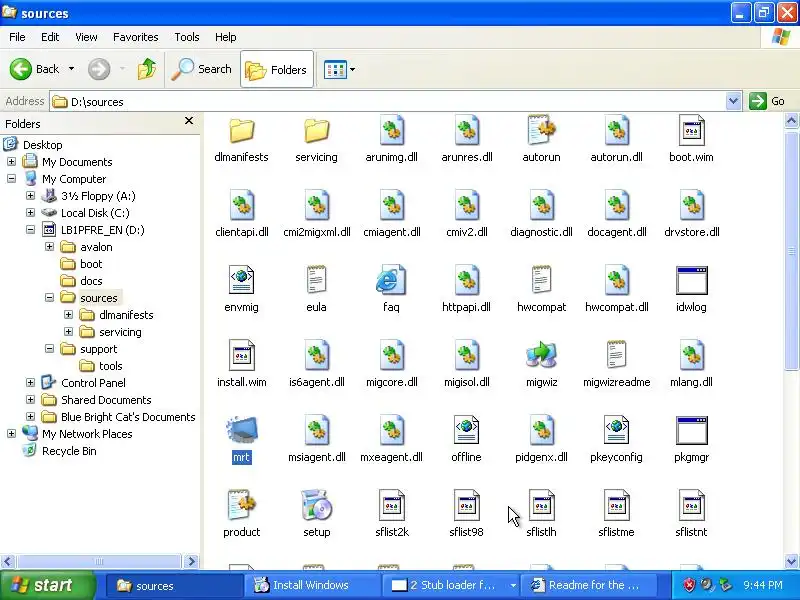Select the offline XML file icon
The height and width of the screenshot is (600, 800).
(466, 430)
